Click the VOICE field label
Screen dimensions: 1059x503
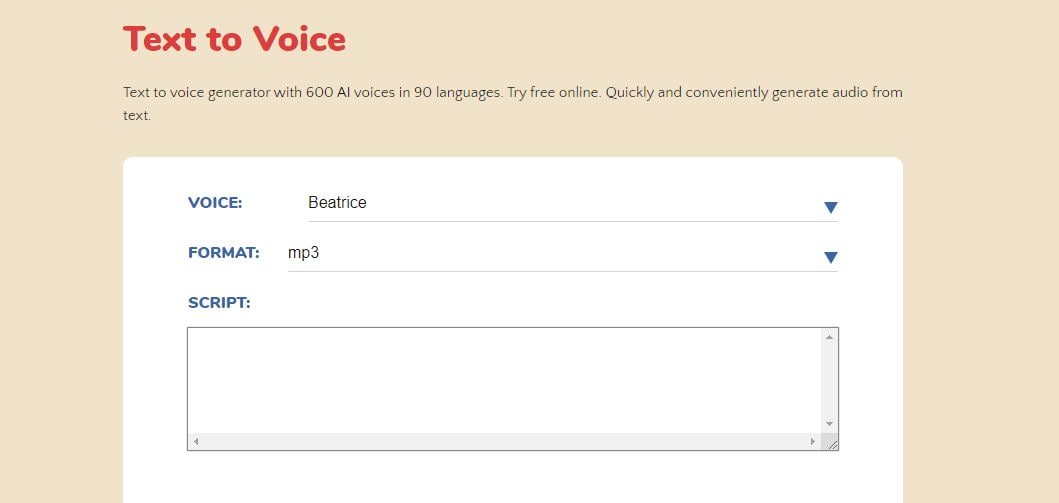click(215, 203)
